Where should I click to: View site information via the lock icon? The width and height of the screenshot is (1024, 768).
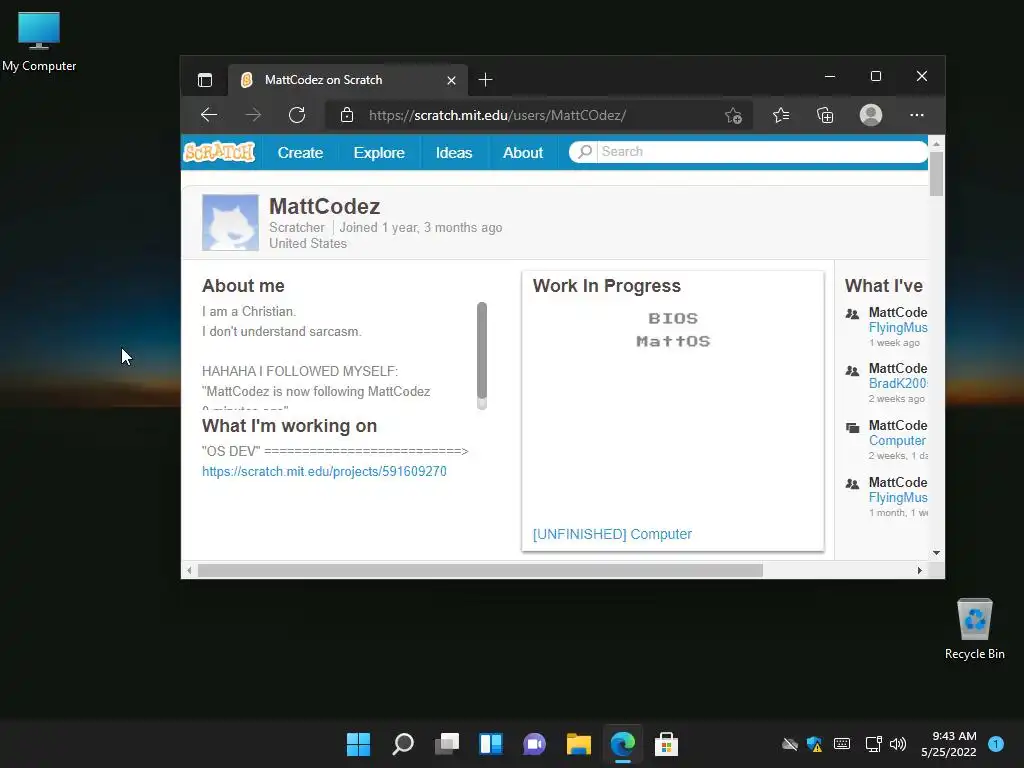point(347,115)
